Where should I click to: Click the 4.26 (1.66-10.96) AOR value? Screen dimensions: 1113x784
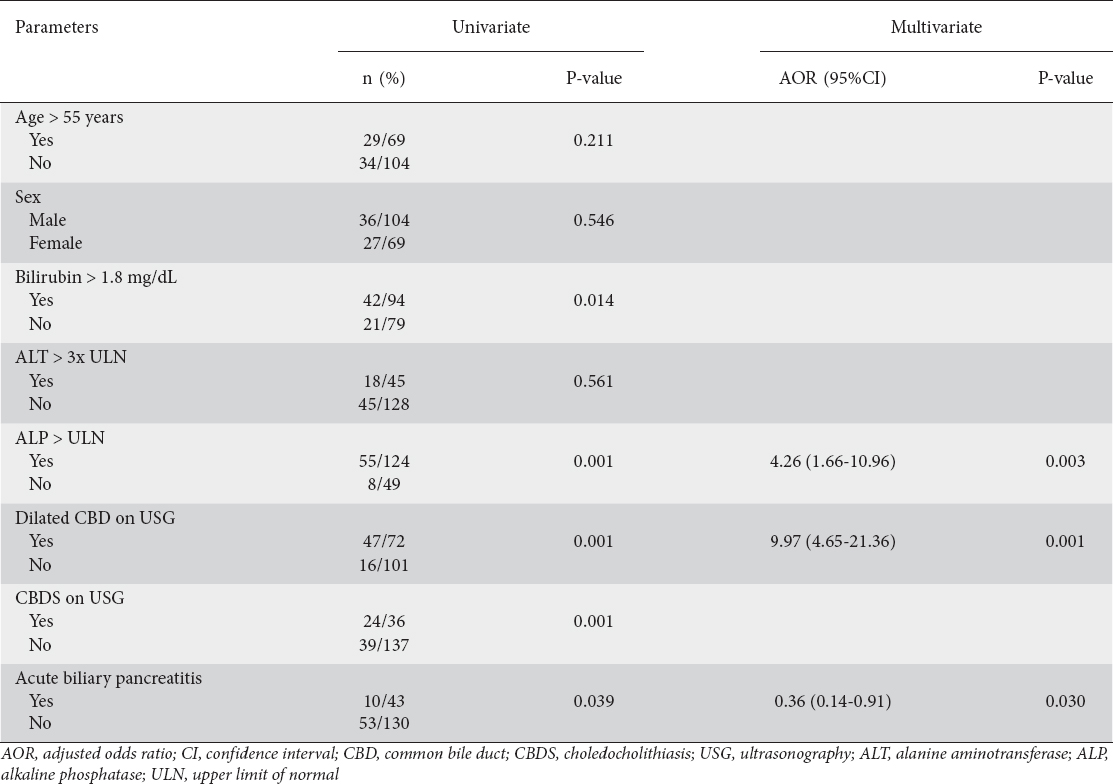[x=833, y=461]
